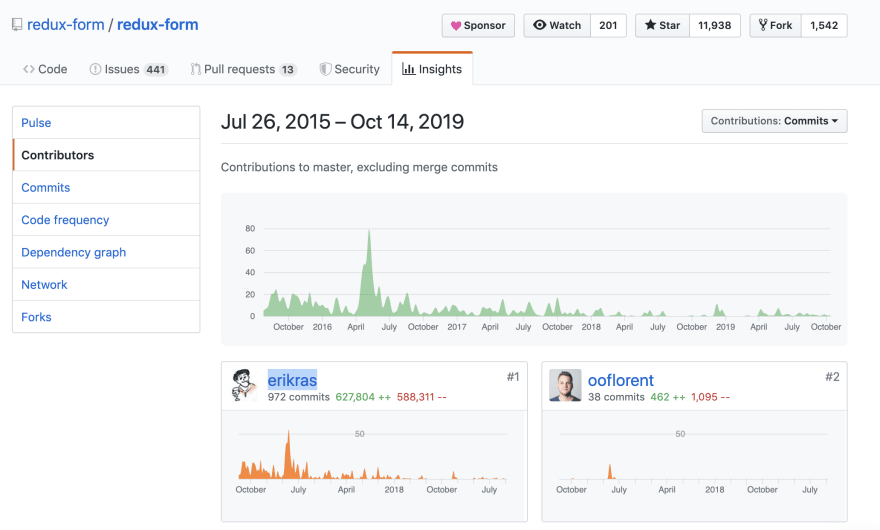
Task: Click the date range heading
Action: (x=342, y=121)
